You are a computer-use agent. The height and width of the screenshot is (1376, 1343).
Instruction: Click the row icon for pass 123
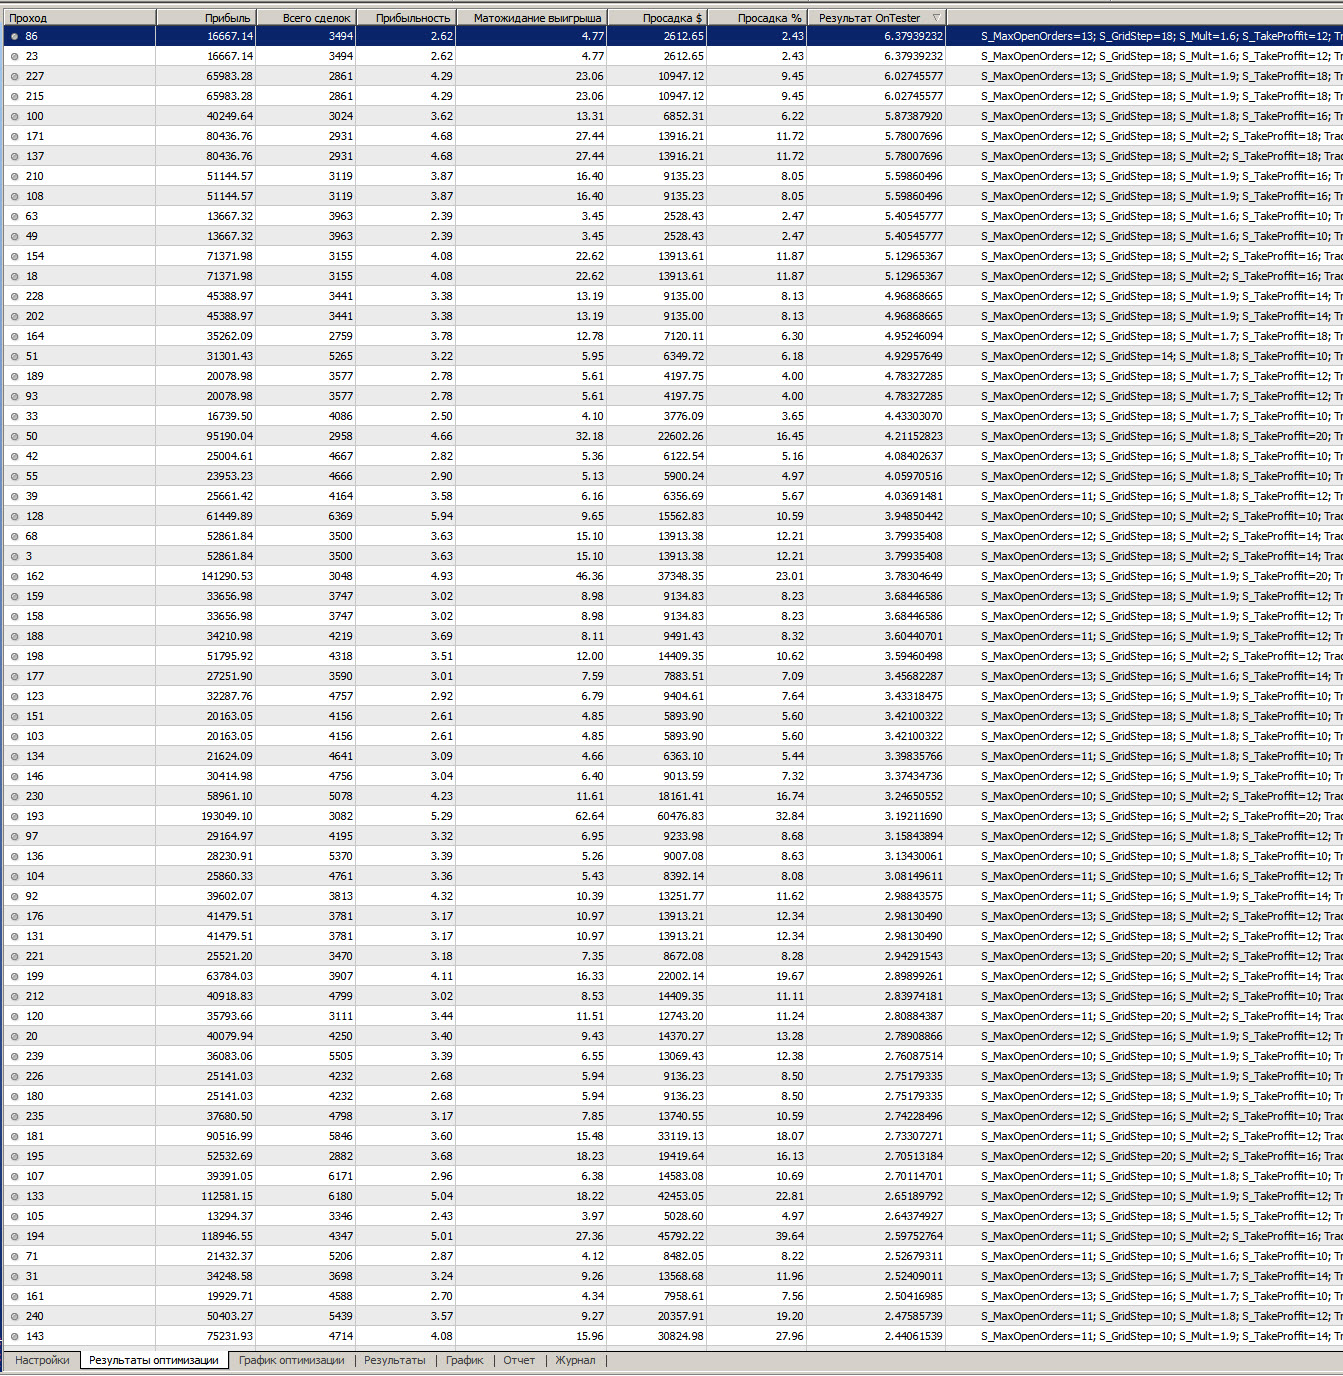tap(14, 696)
